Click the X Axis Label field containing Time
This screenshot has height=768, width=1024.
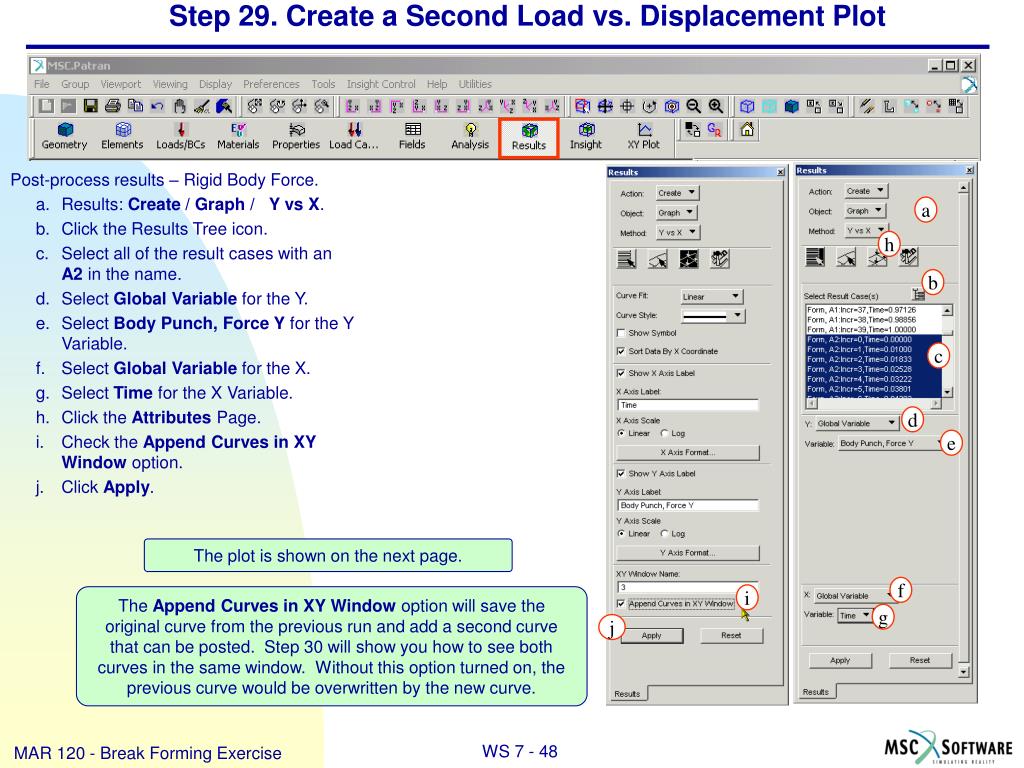pyautogui.click(x=688, y=406)
